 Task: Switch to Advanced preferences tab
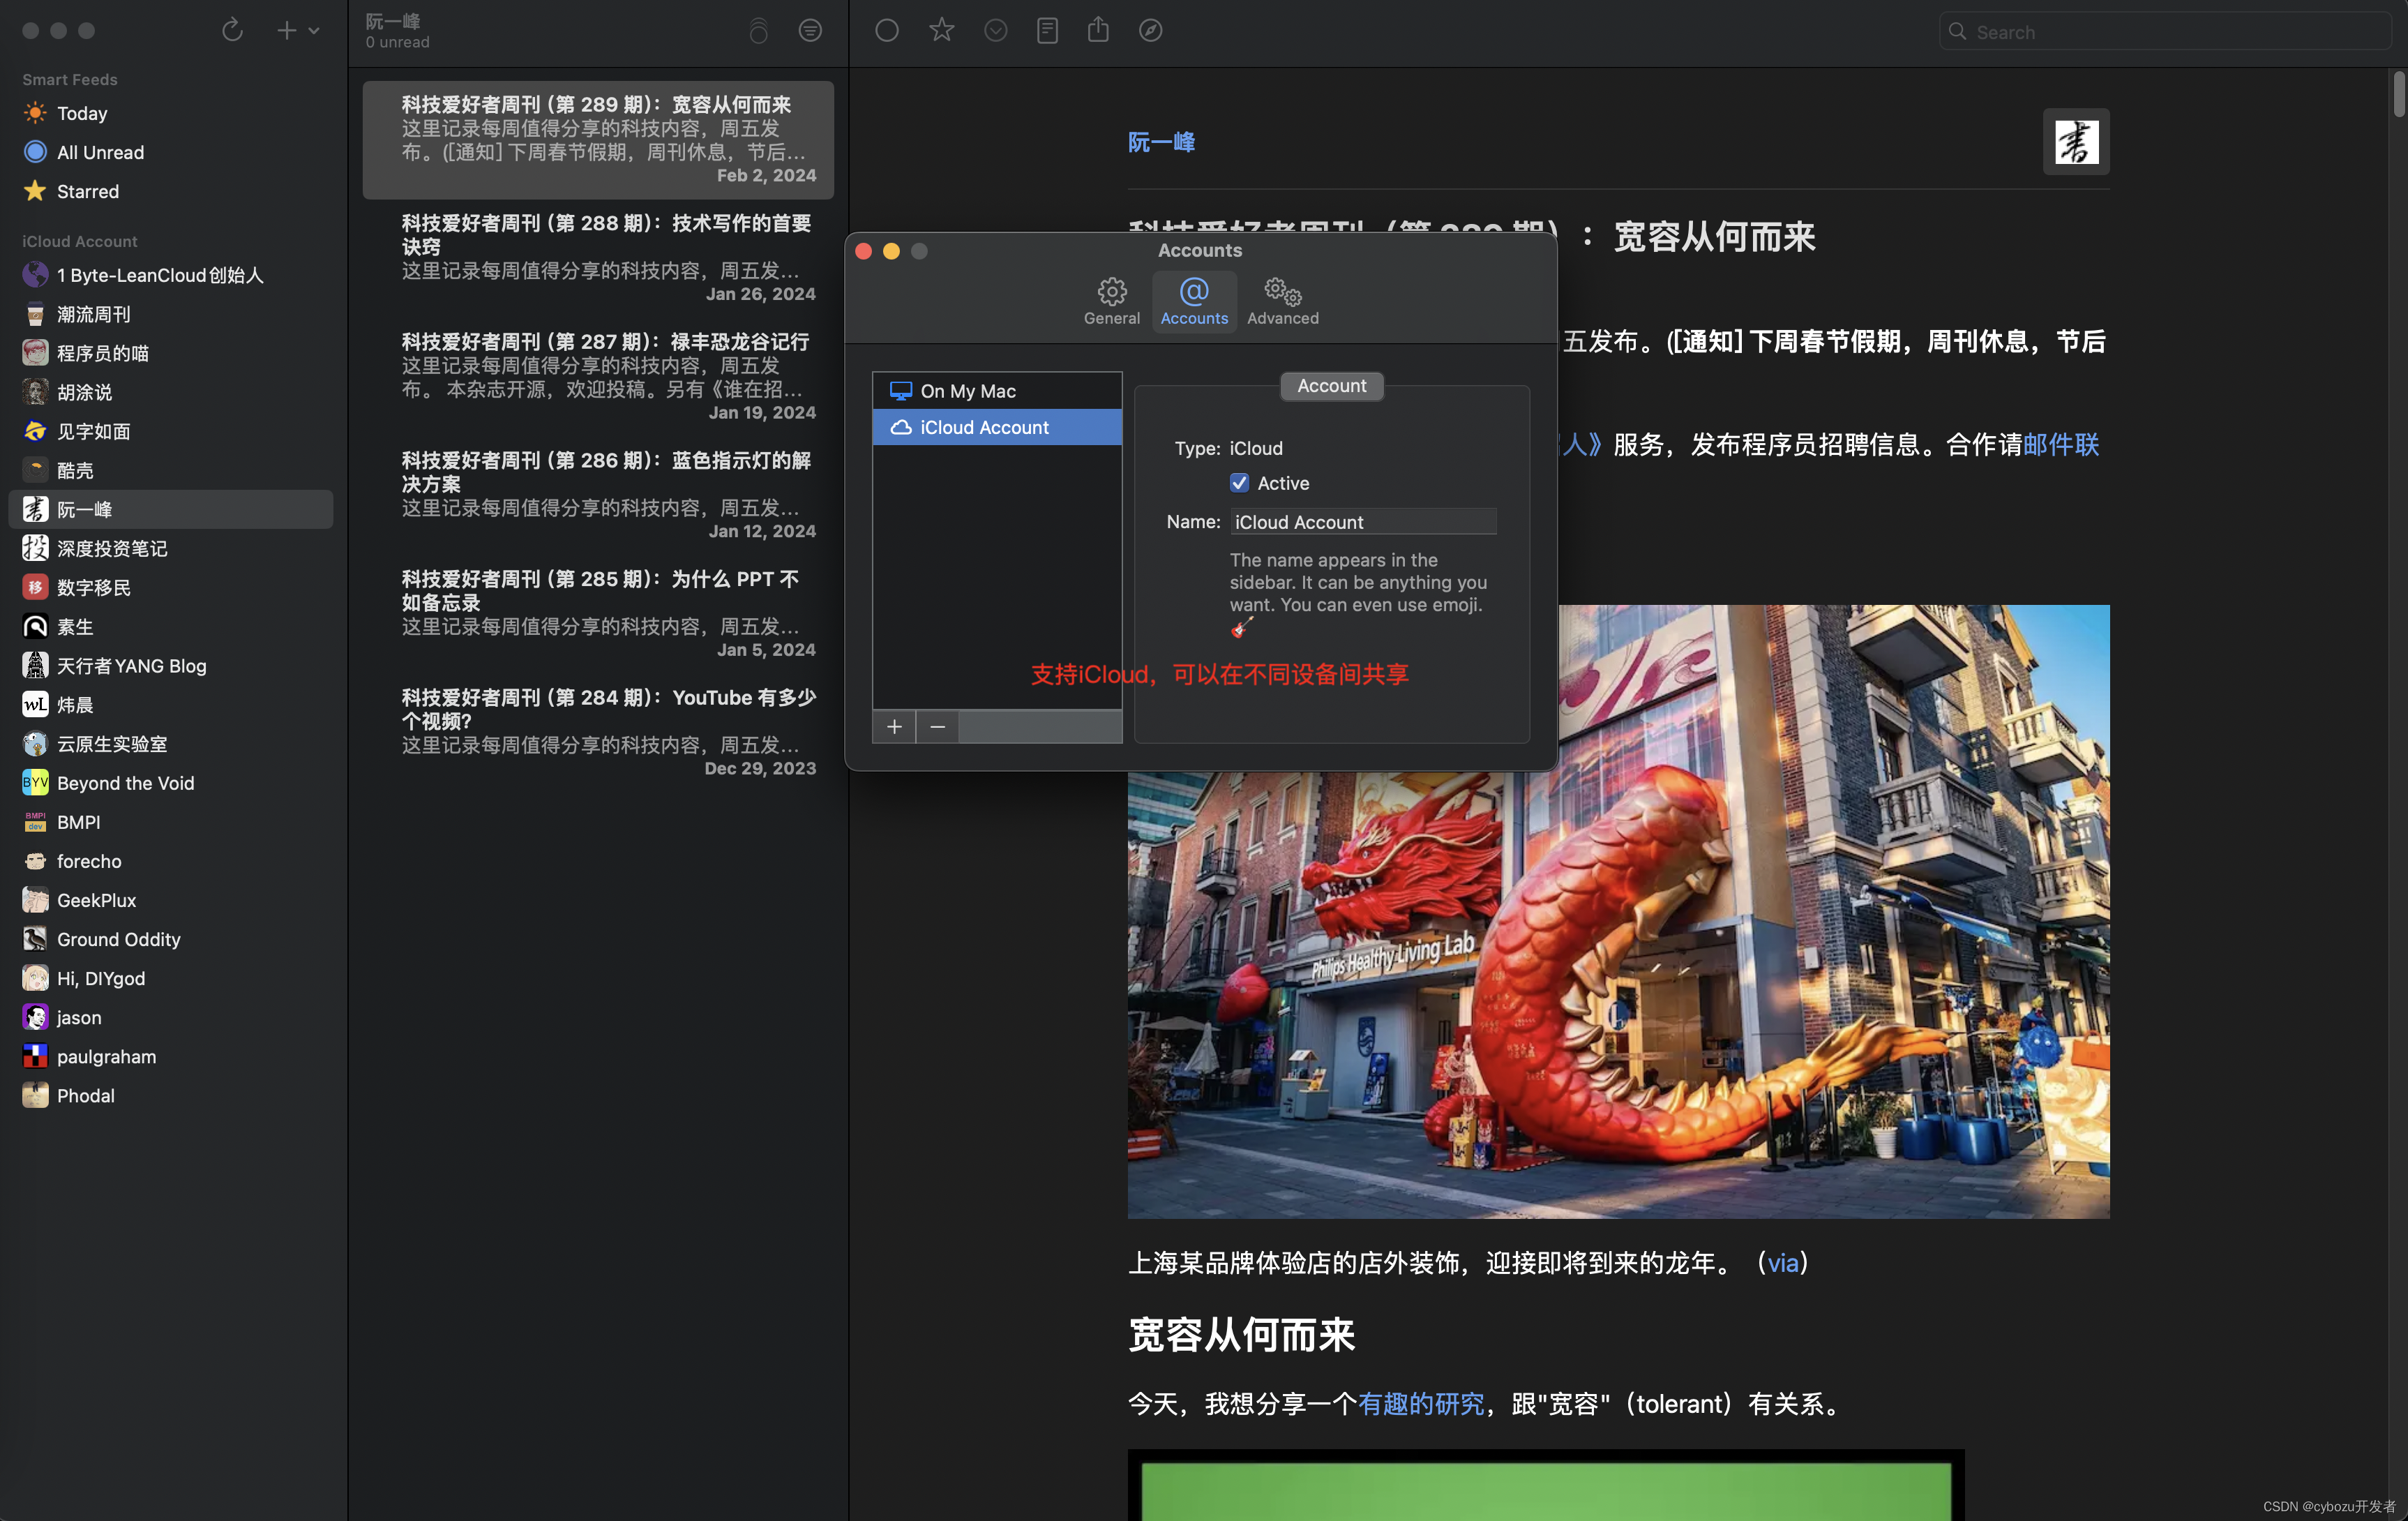pyautogui.click(x=1282, y=301)
